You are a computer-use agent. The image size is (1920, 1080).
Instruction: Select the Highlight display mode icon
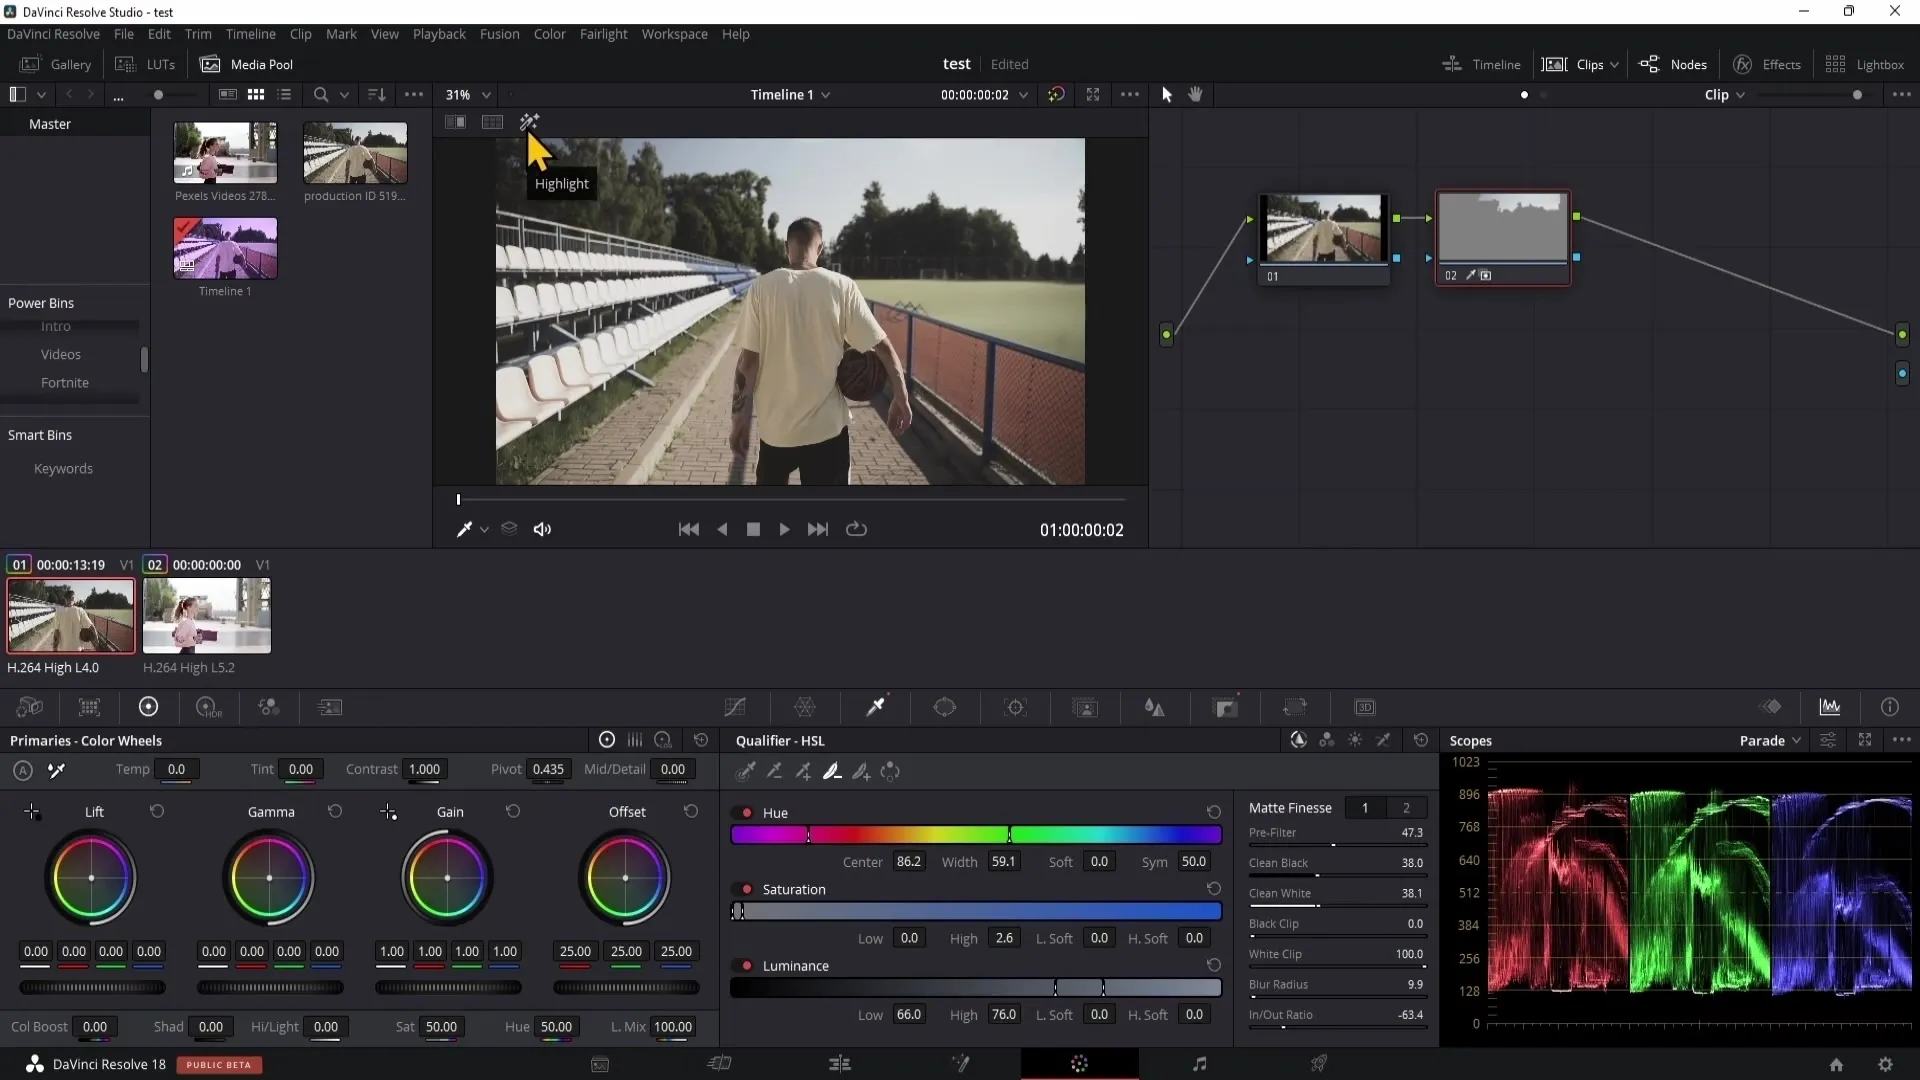coord(529,120)
